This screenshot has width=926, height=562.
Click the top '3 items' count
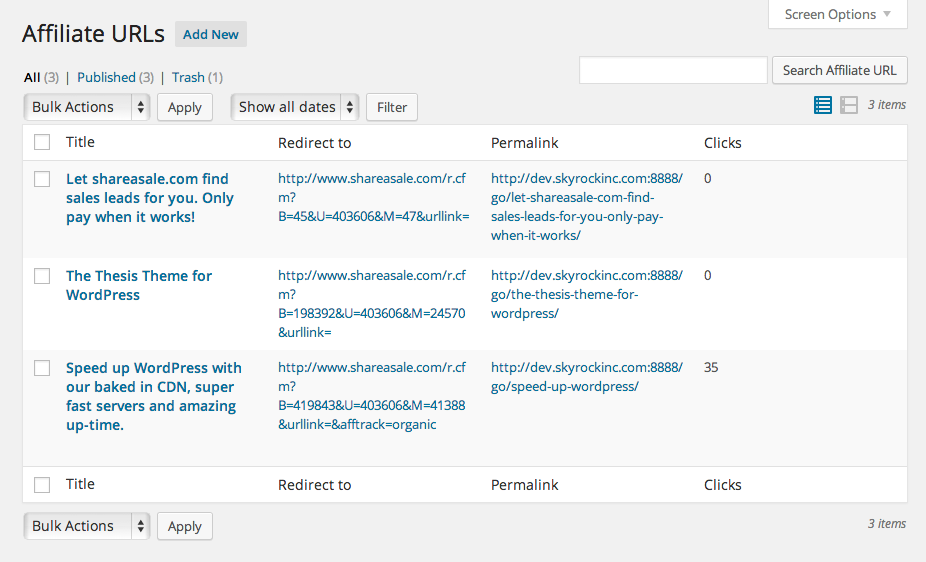click(x=886, y=104)
